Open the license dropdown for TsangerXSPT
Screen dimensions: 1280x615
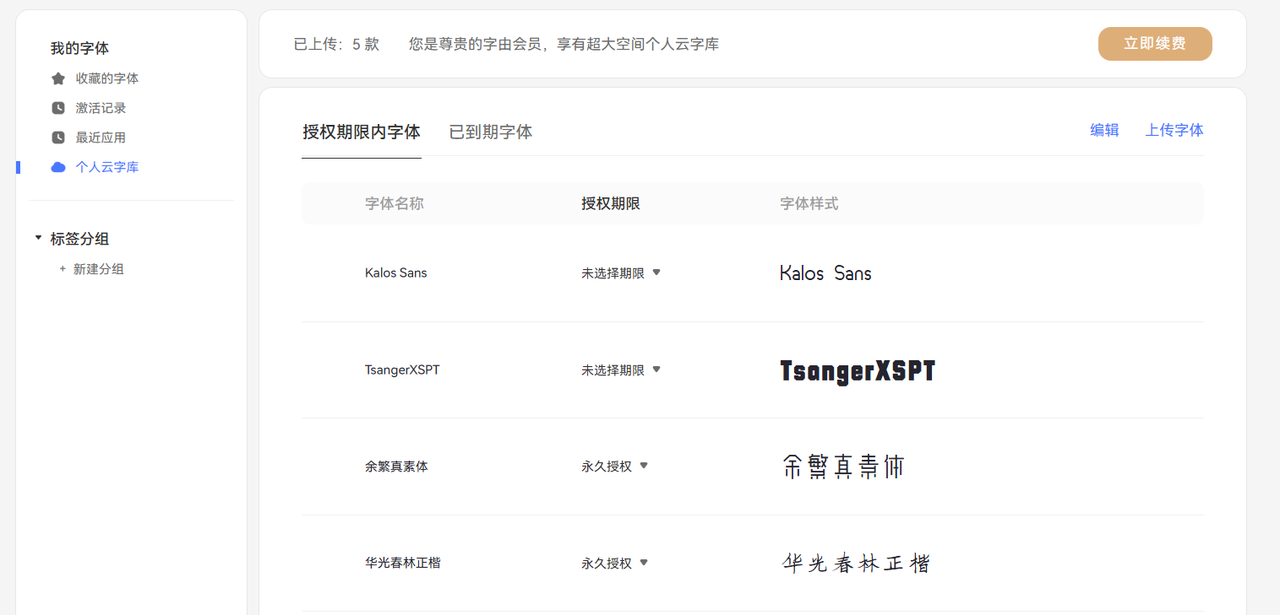click(x=656, y=369)
